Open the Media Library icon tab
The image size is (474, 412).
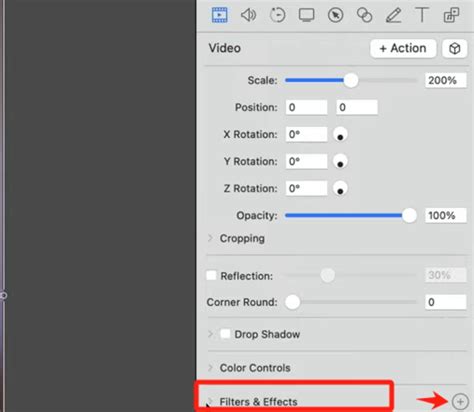[x=451, y=15]
